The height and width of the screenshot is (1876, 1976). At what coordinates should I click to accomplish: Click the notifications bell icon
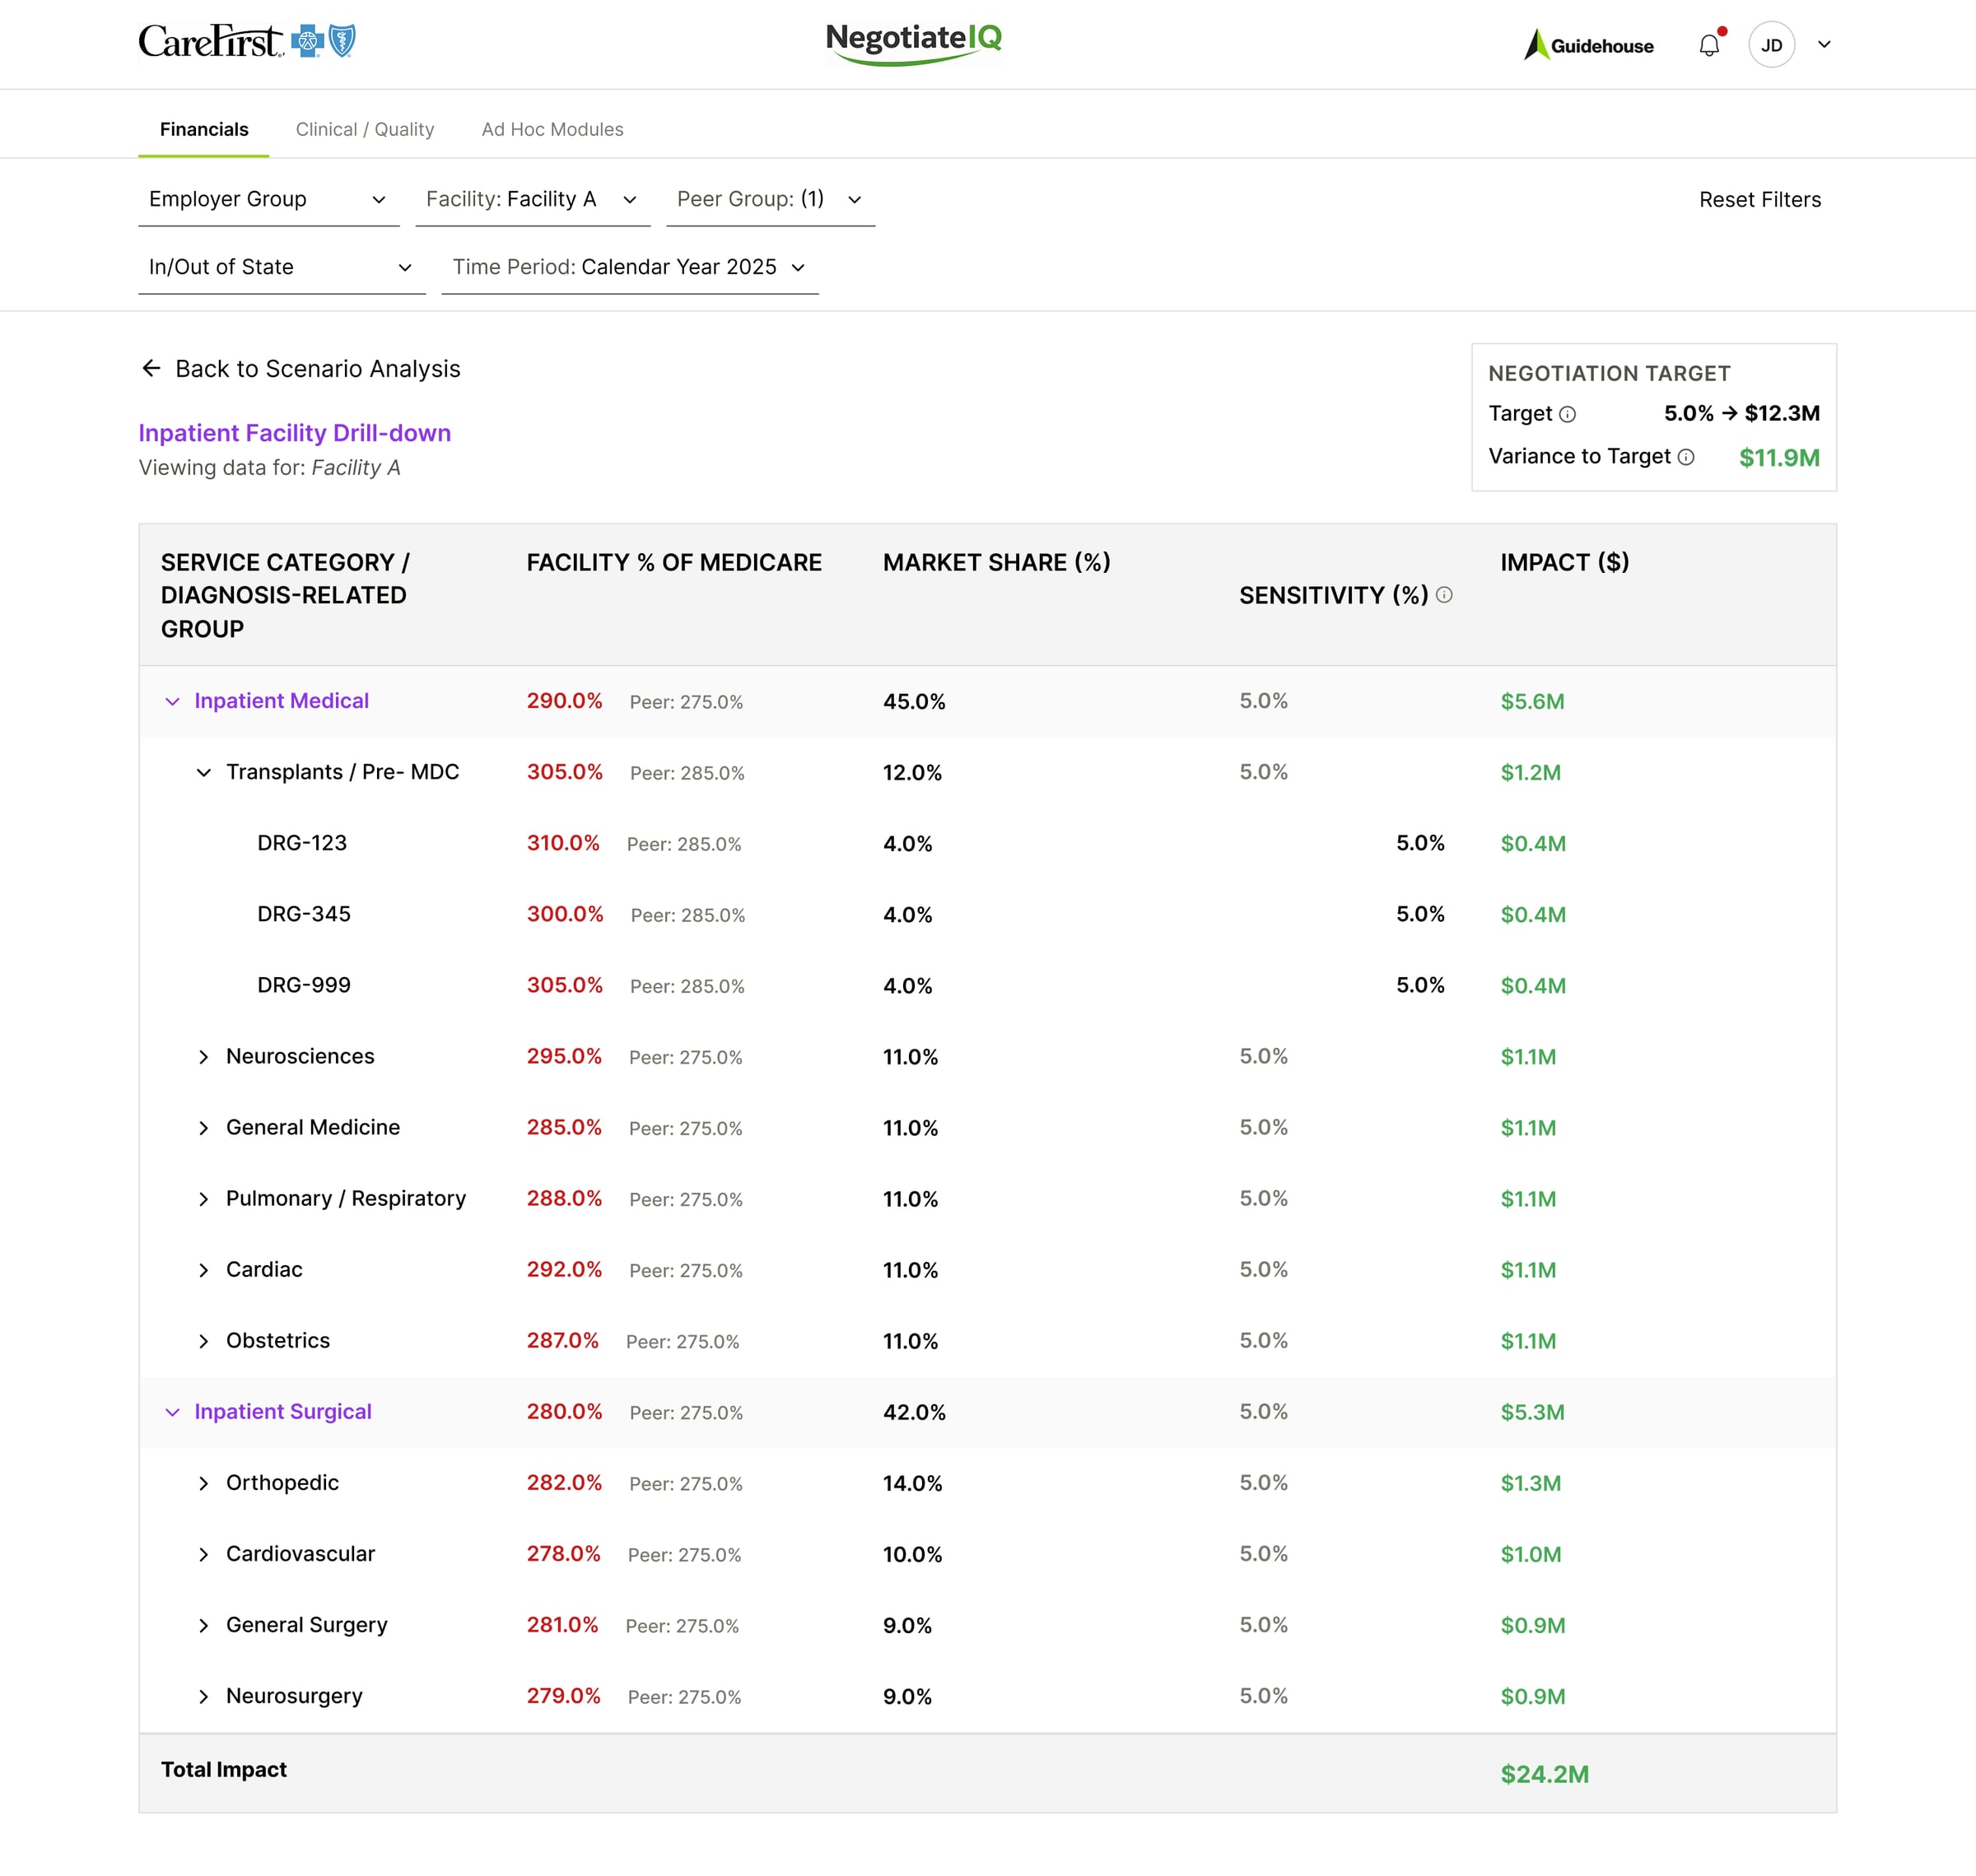pos(1709,45)
